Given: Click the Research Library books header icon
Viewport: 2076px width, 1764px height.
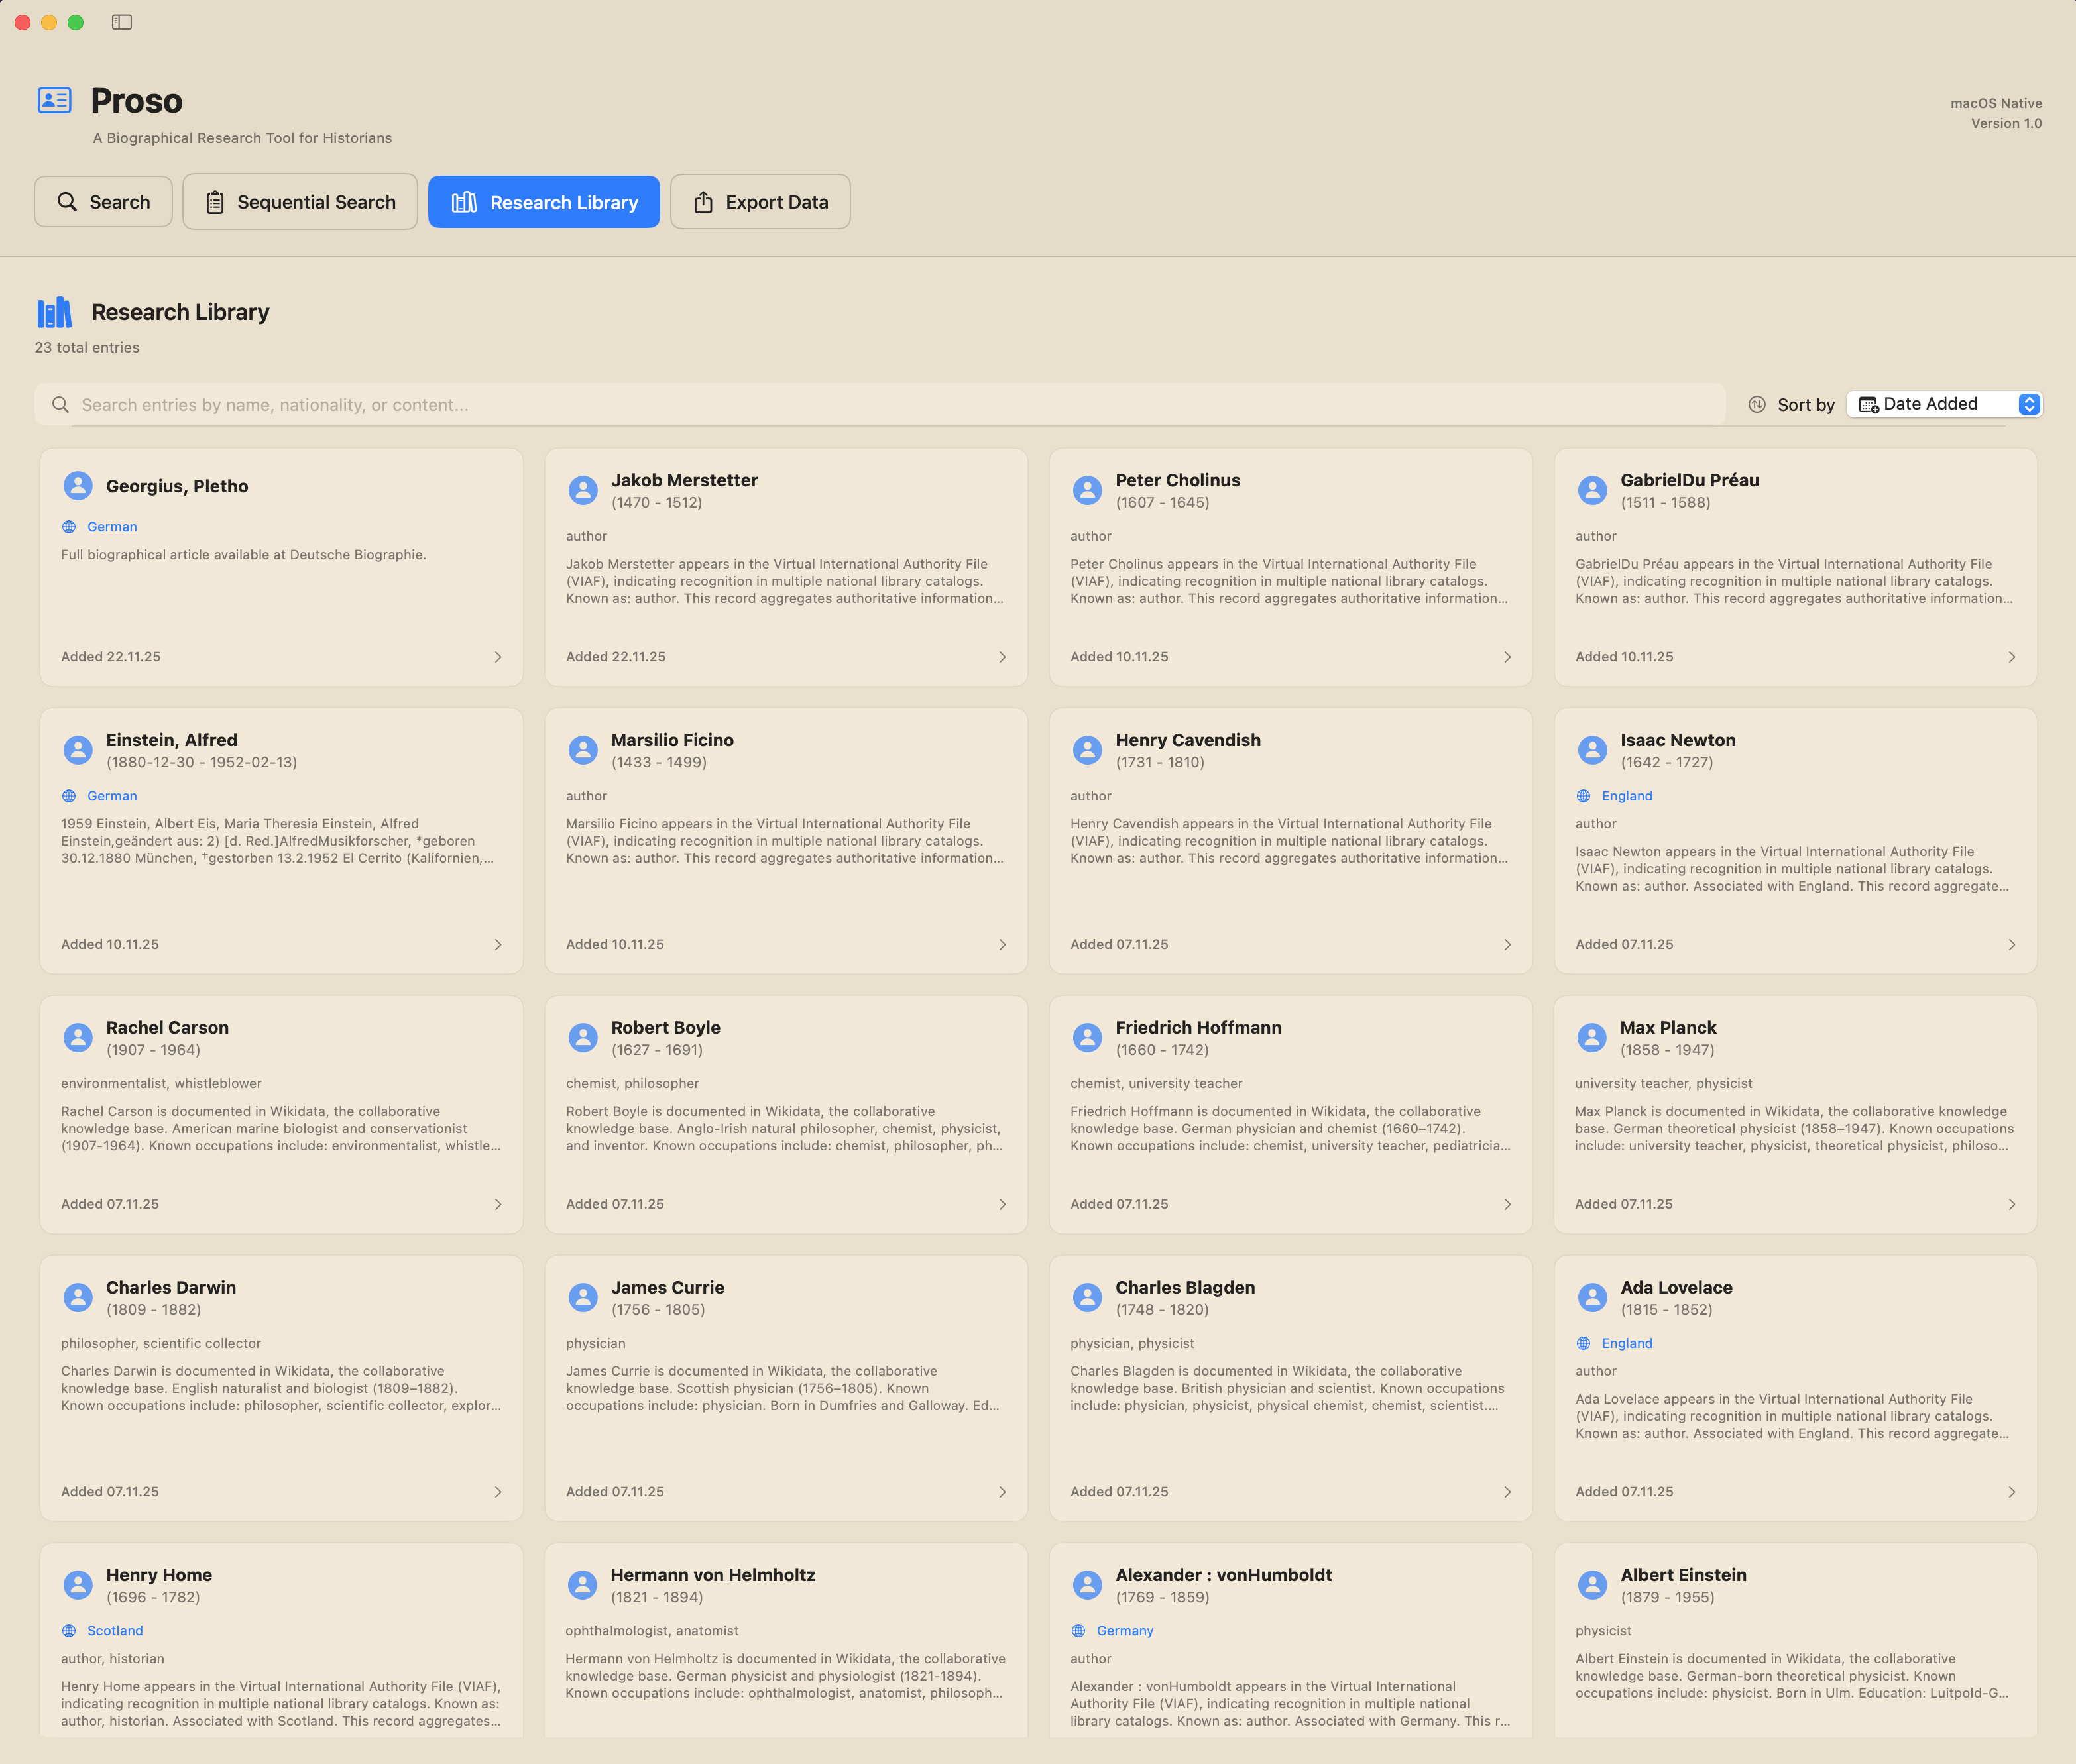Looking at the screenshot, I should [54, 311].
